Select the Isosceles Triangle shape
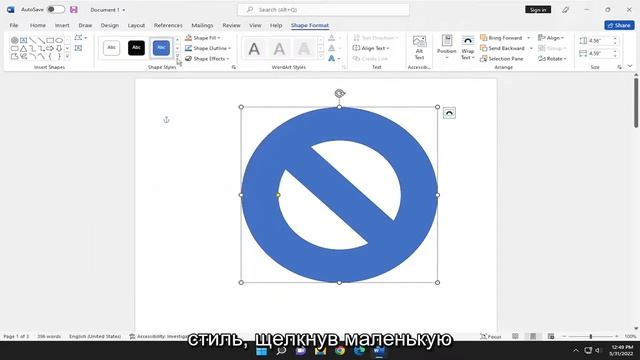Screen dimensions: 640x360 click(x=24, y=48)
